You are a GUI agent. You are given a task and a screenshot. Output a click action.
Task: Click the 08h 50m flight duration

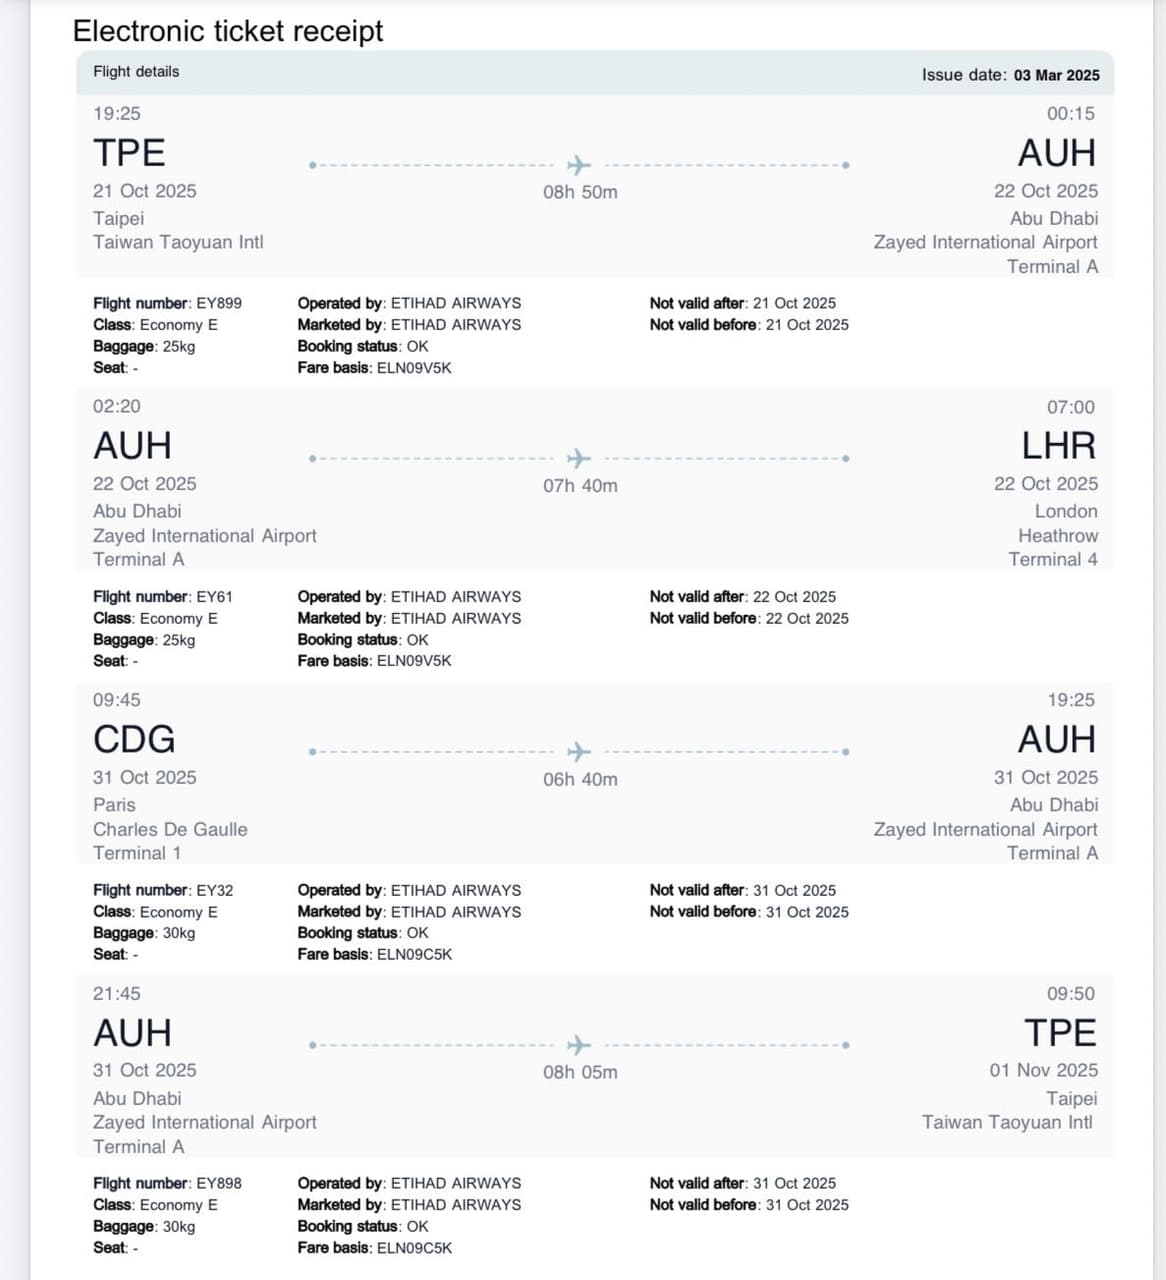coord(580,192)
